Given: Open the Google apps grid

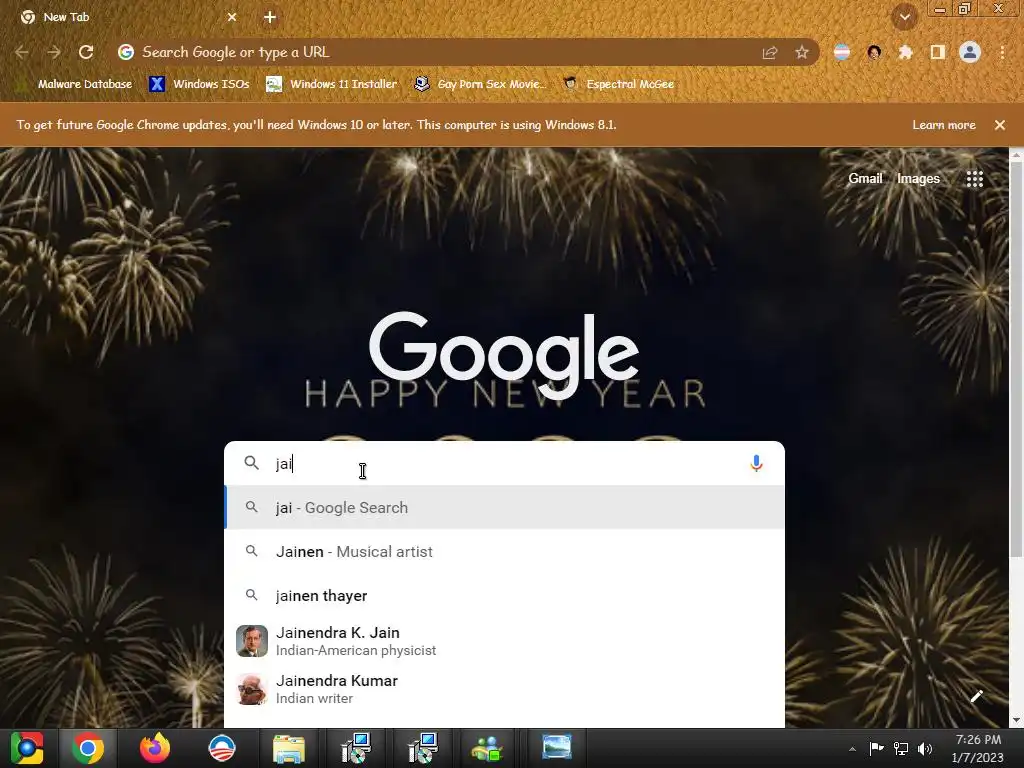Looking at the screenshot, I should [x=974, y=179].
